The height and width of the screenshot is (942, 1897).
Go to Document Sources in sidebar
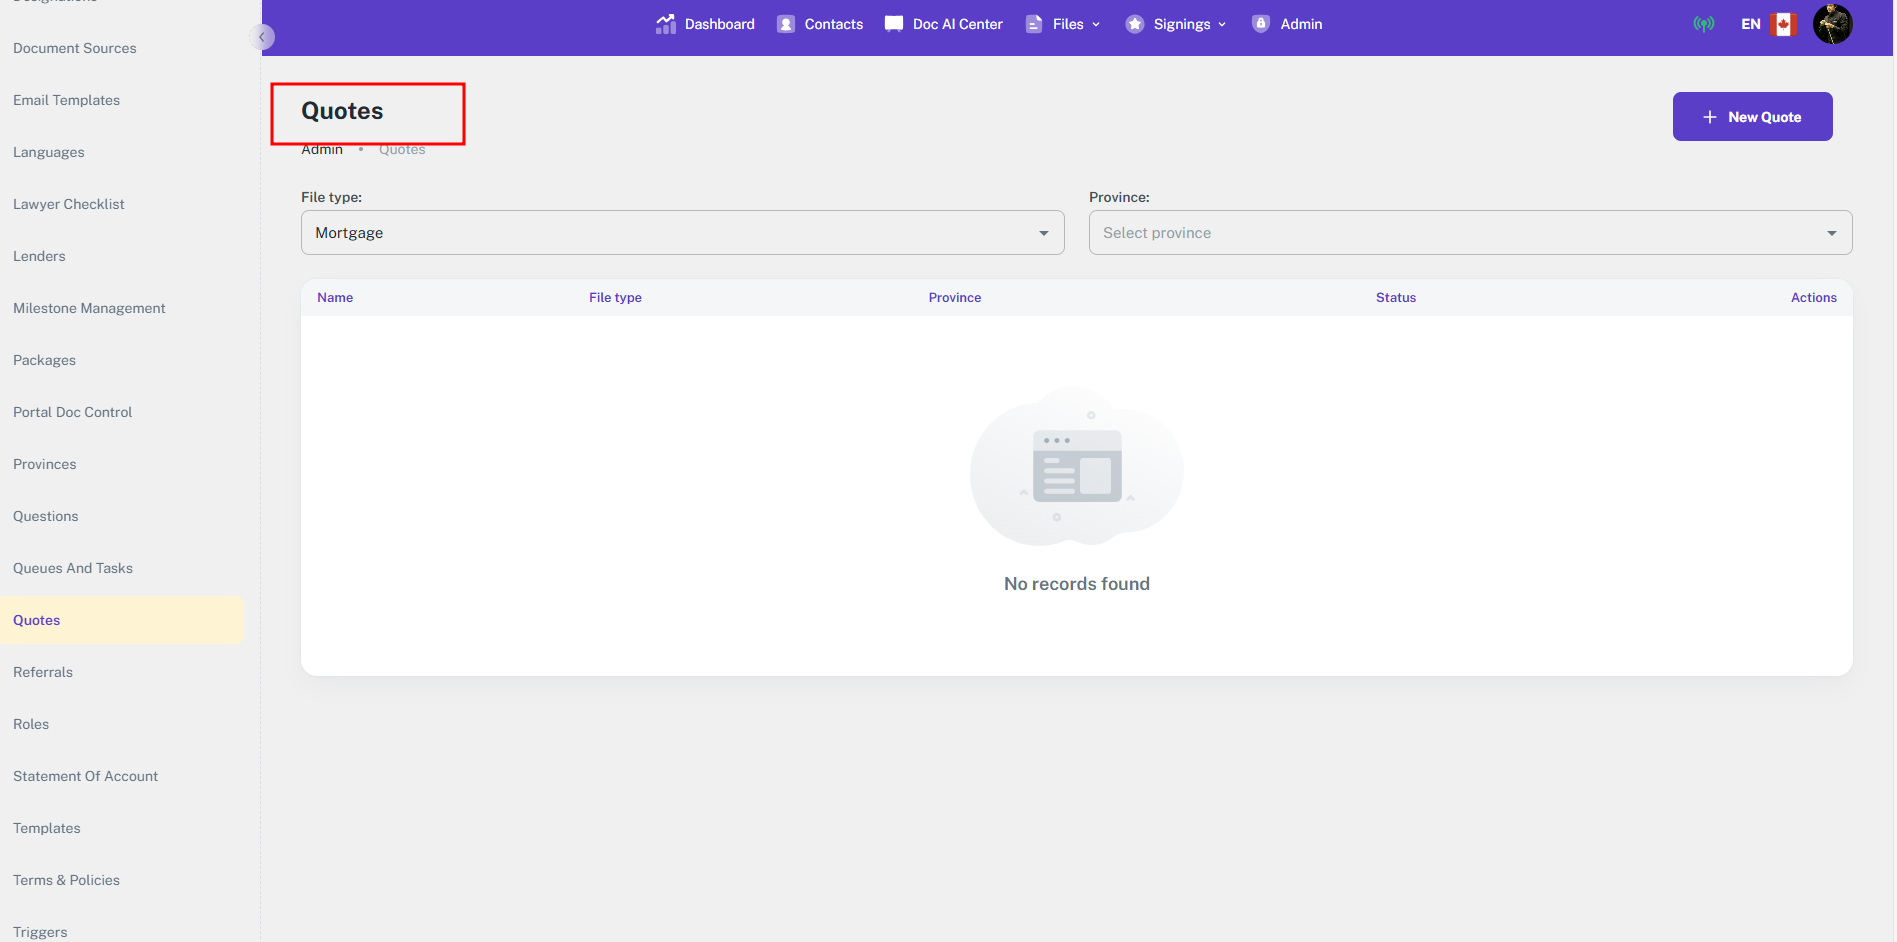pos(75,48)
